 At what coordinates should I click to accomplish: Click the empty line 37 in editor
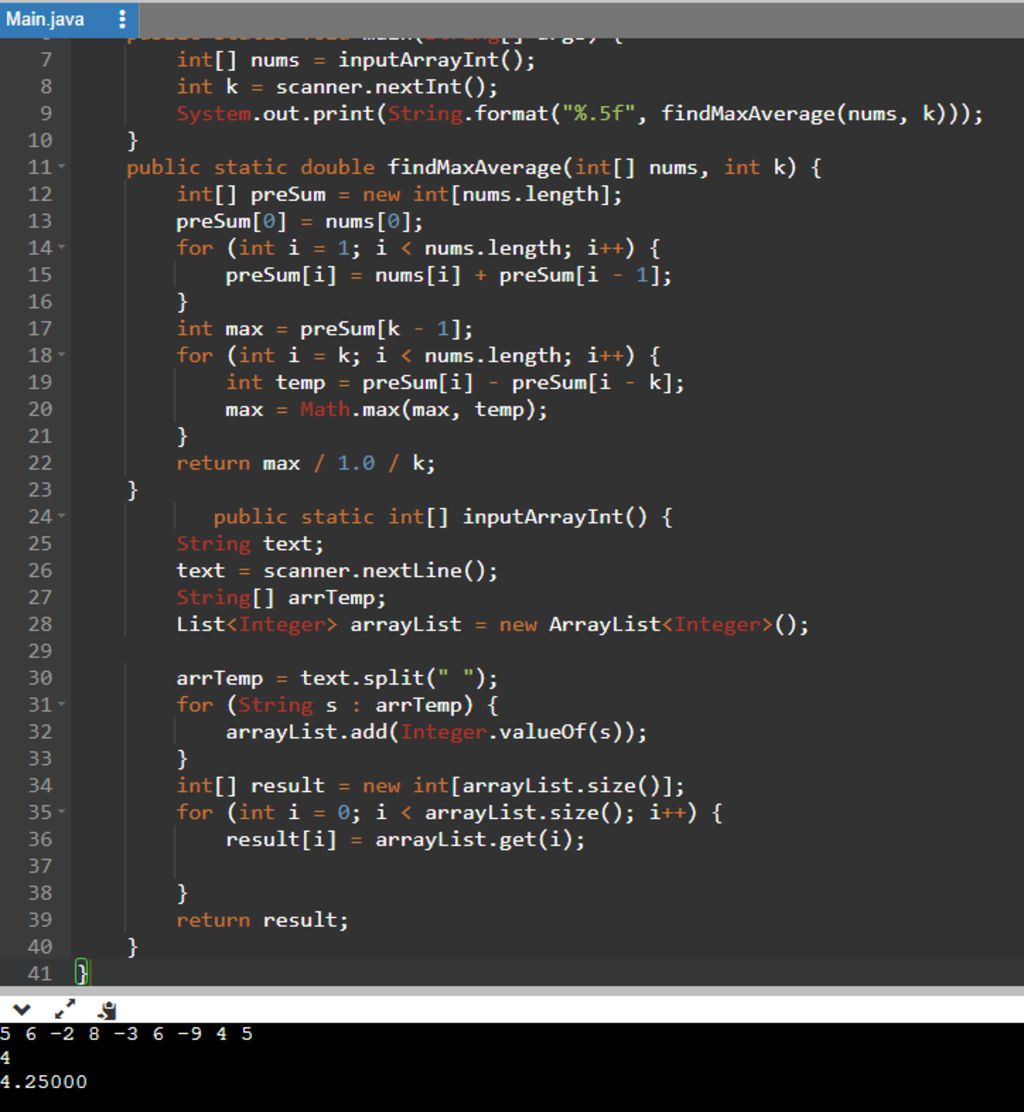pos(546,866)
